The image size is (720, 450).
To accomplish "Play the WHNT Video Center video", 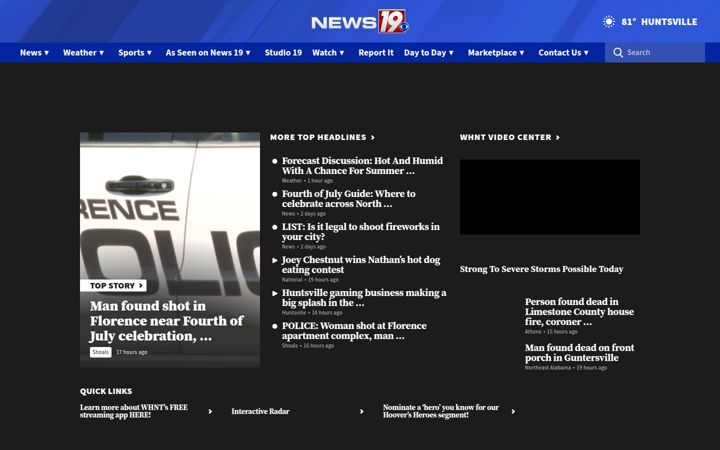I will [x=550, y=197].
